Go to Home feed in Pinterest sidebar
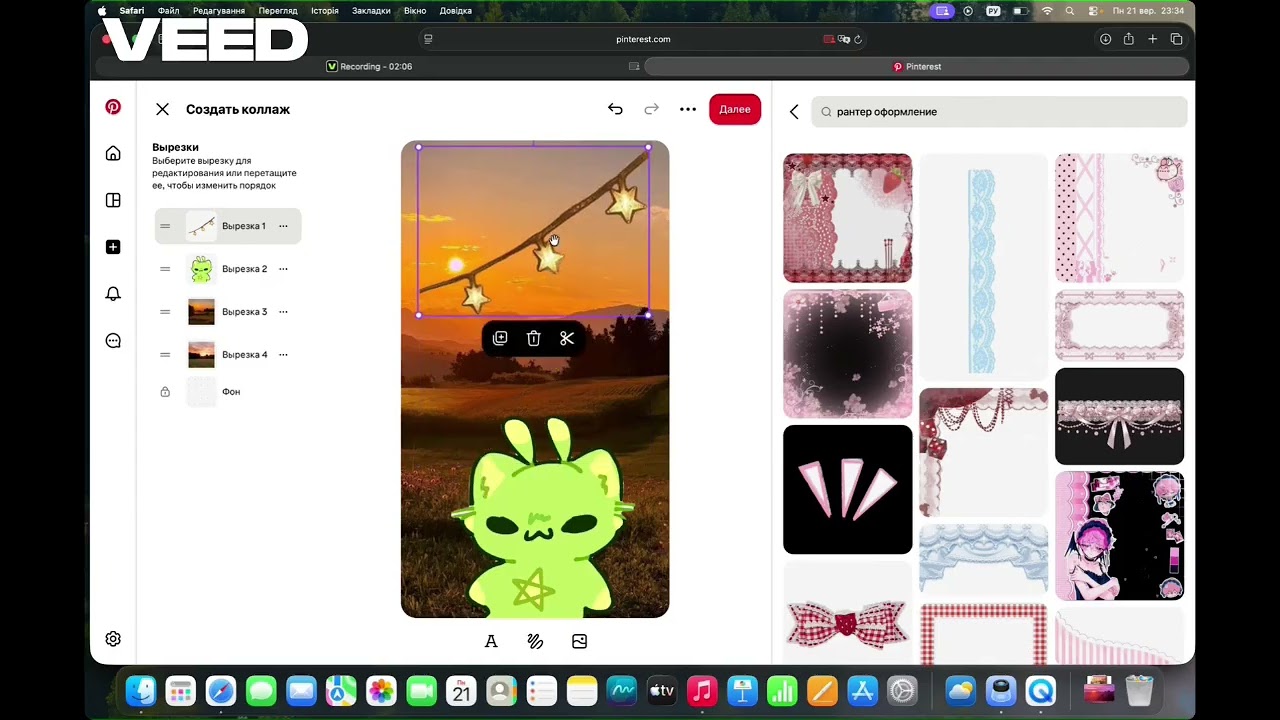1280x720 pixels. 113,153
